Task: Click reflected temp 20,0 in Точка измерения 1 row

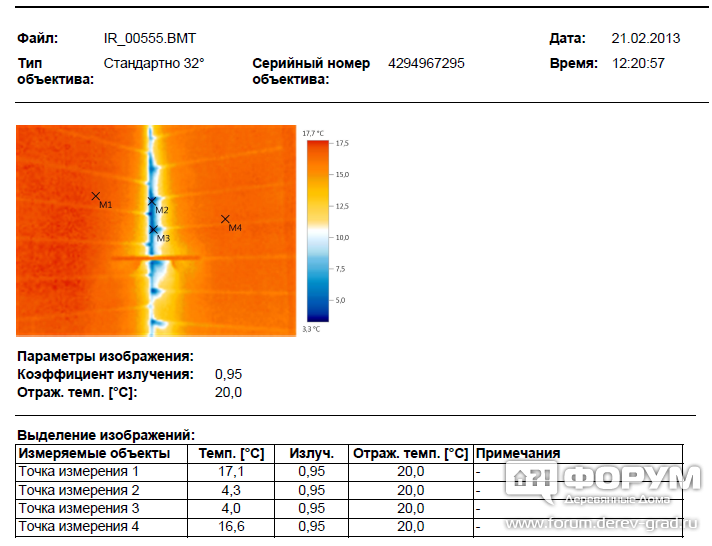Action: coord(411,472)
